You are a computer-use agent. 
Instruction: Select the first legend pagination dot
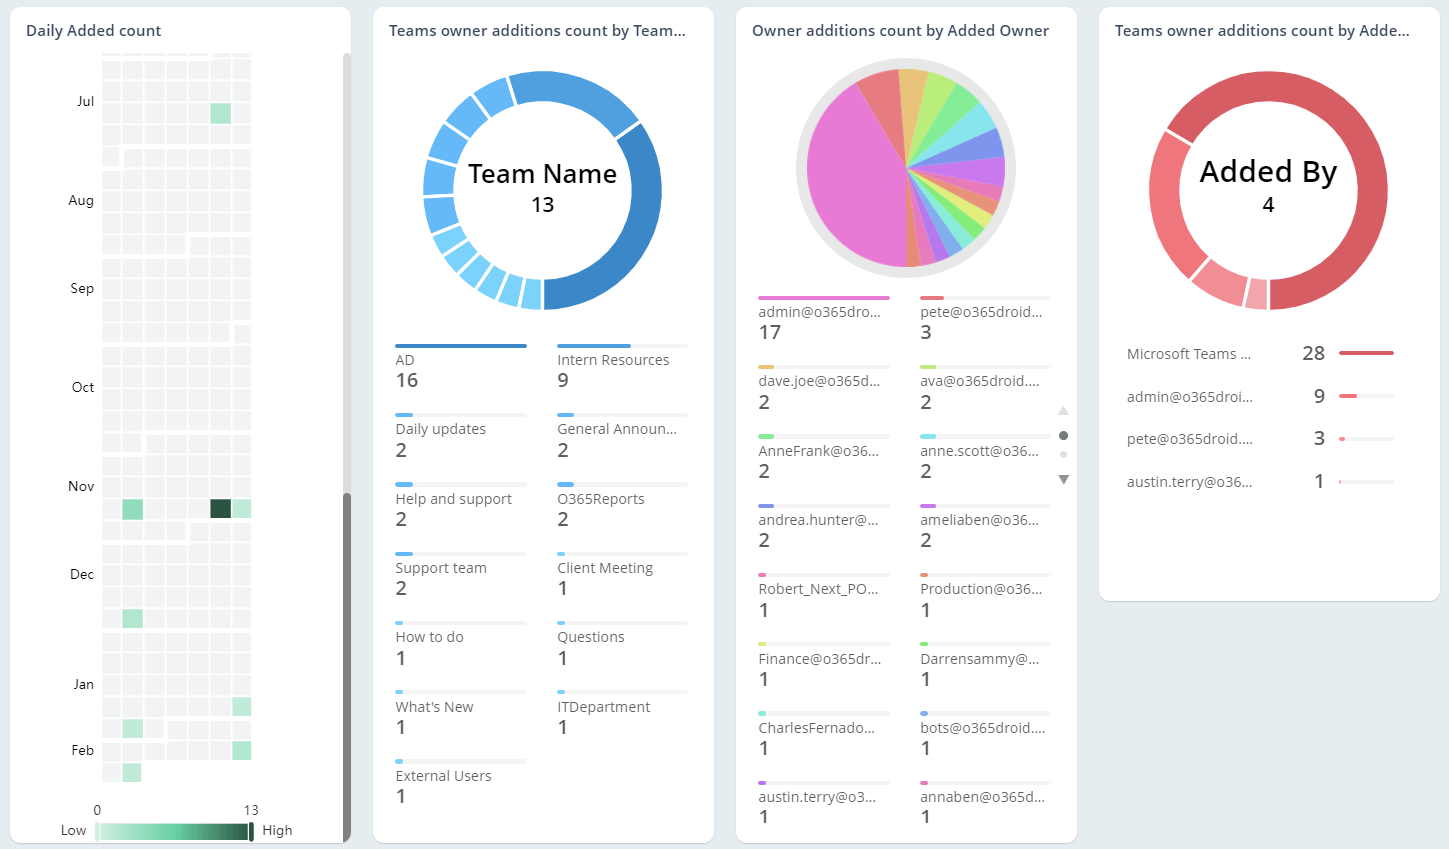[x=1063, y=435]
